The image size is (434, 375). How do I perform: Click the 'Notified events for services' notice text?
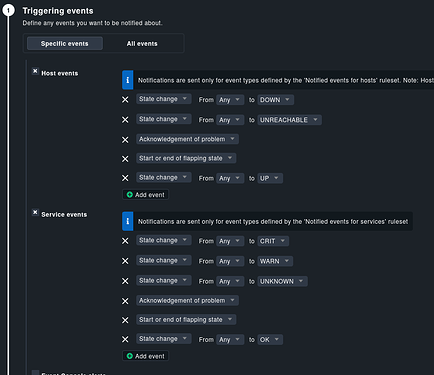tap(273, 222)
